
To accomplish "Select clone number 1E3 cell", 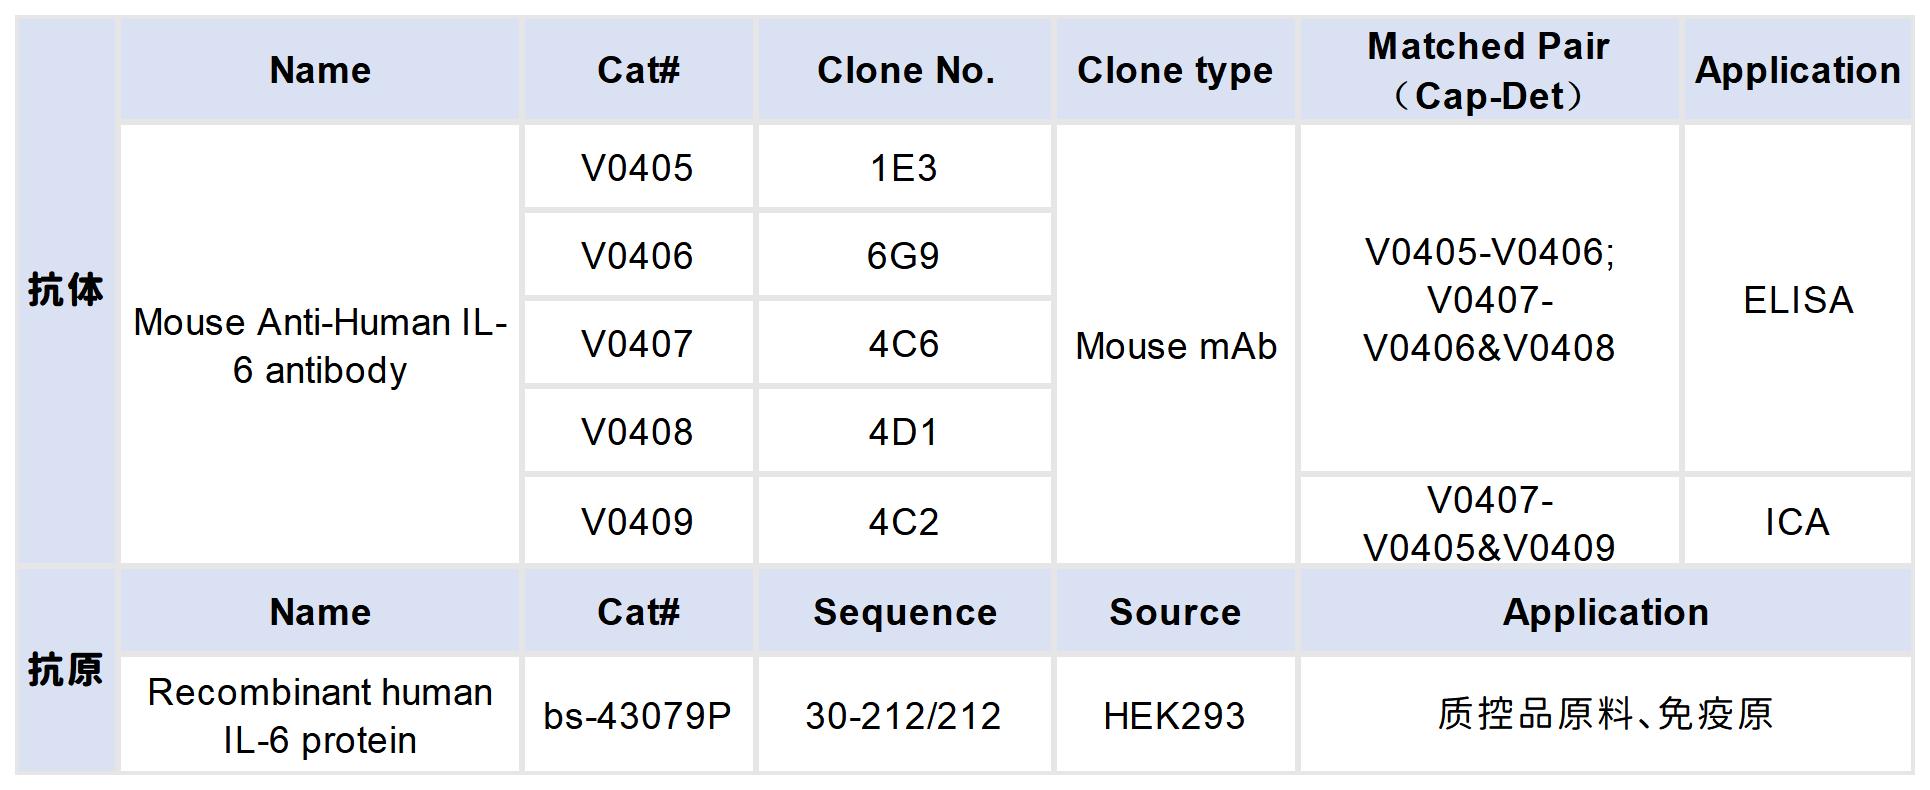I will click(x=904, y=168).
